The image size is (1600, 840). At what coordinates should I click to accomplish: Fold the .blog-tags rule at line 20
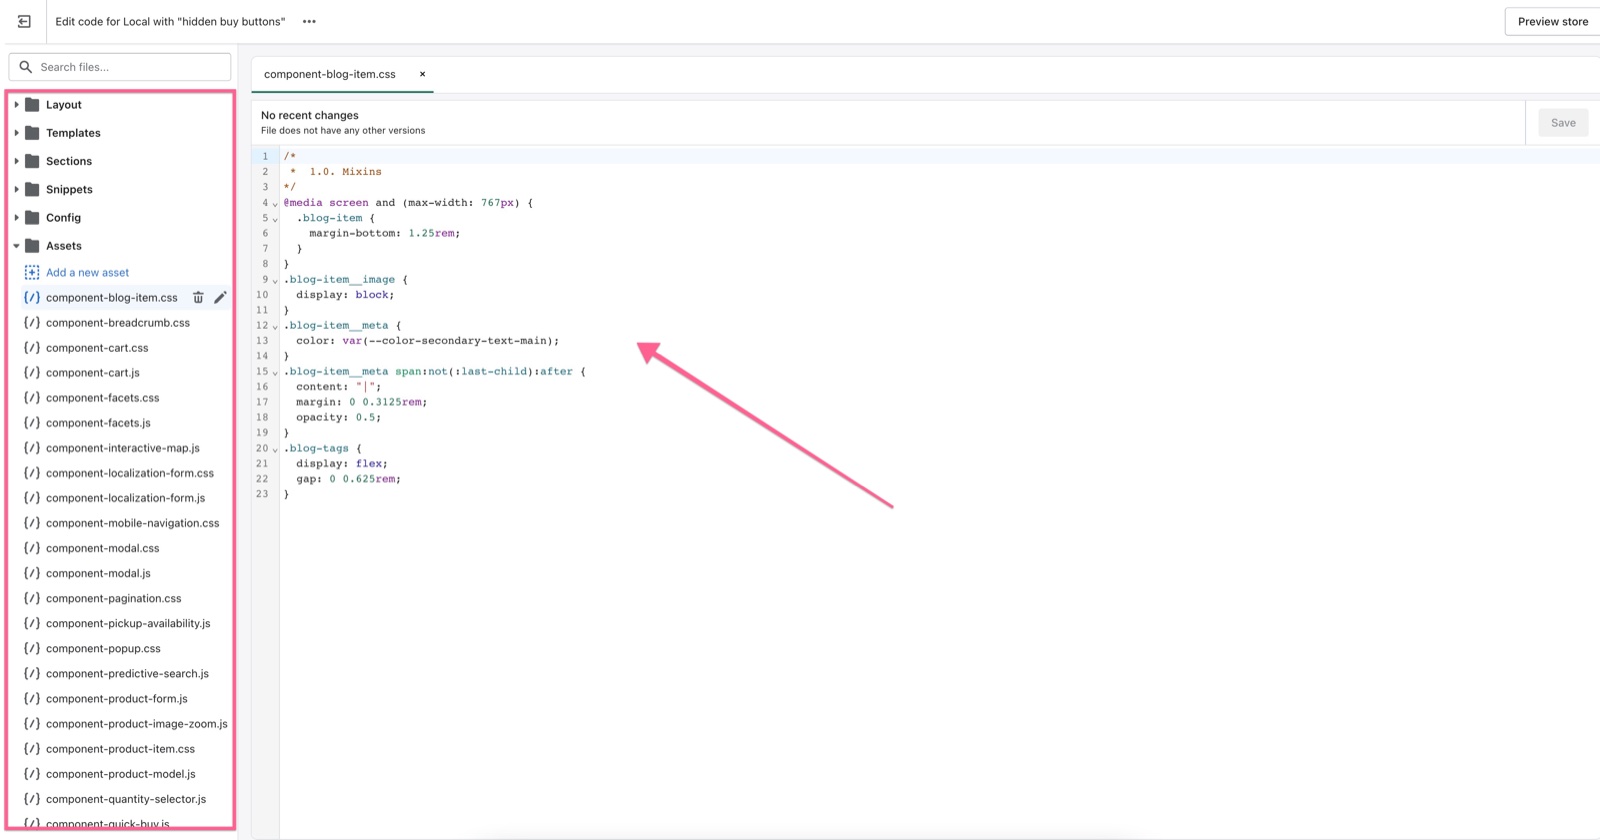[x=275, y=449]
